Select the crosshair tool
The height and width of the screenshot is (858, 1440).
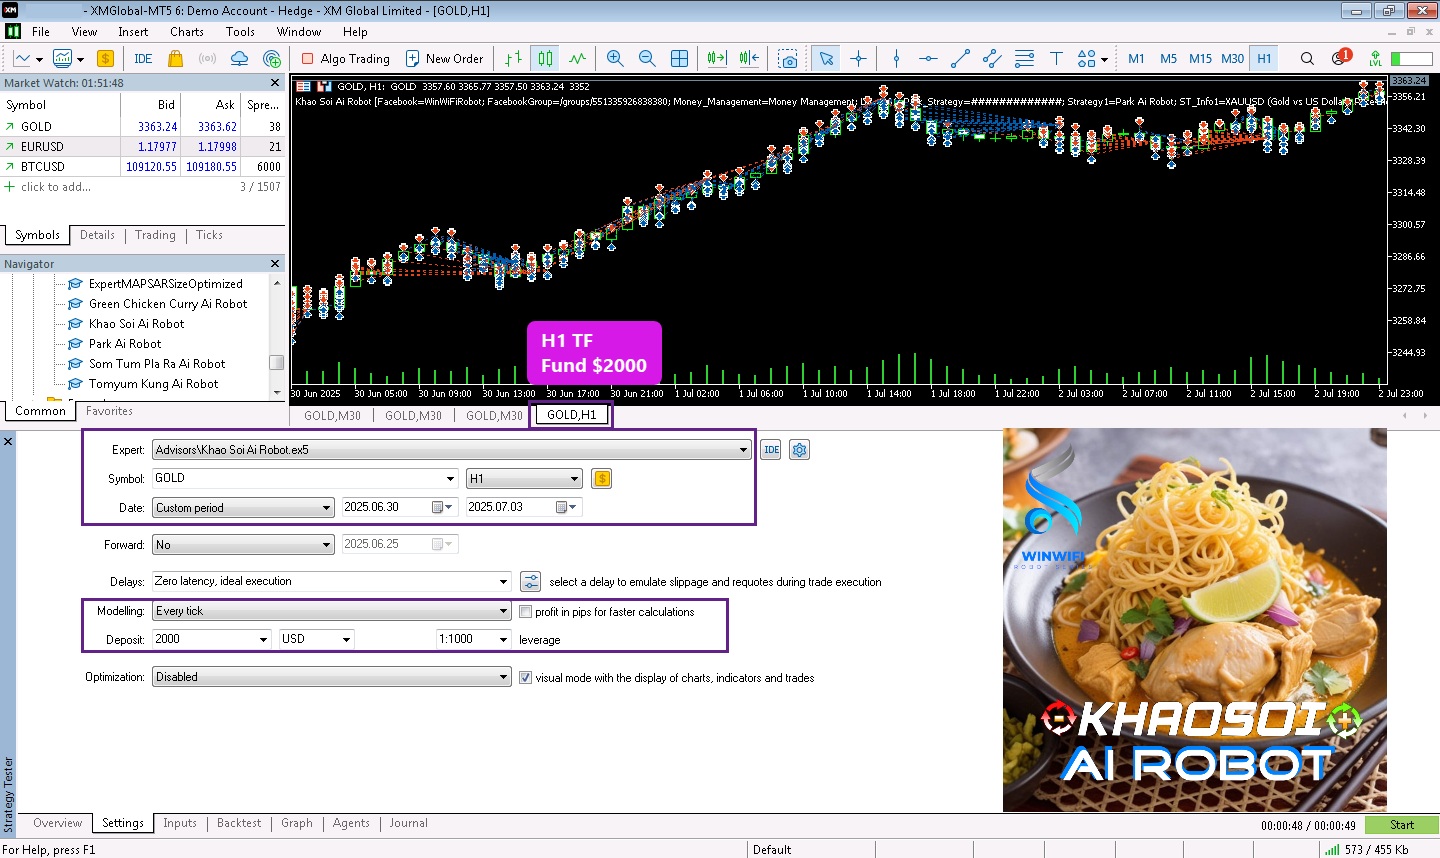pos(858,58)
